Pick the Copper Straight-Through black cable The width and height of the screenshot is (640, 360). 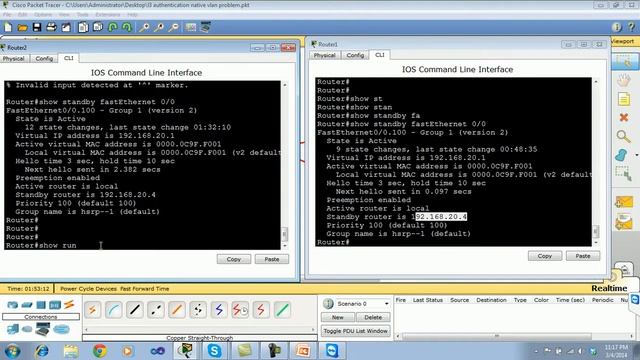click(135, 310)
